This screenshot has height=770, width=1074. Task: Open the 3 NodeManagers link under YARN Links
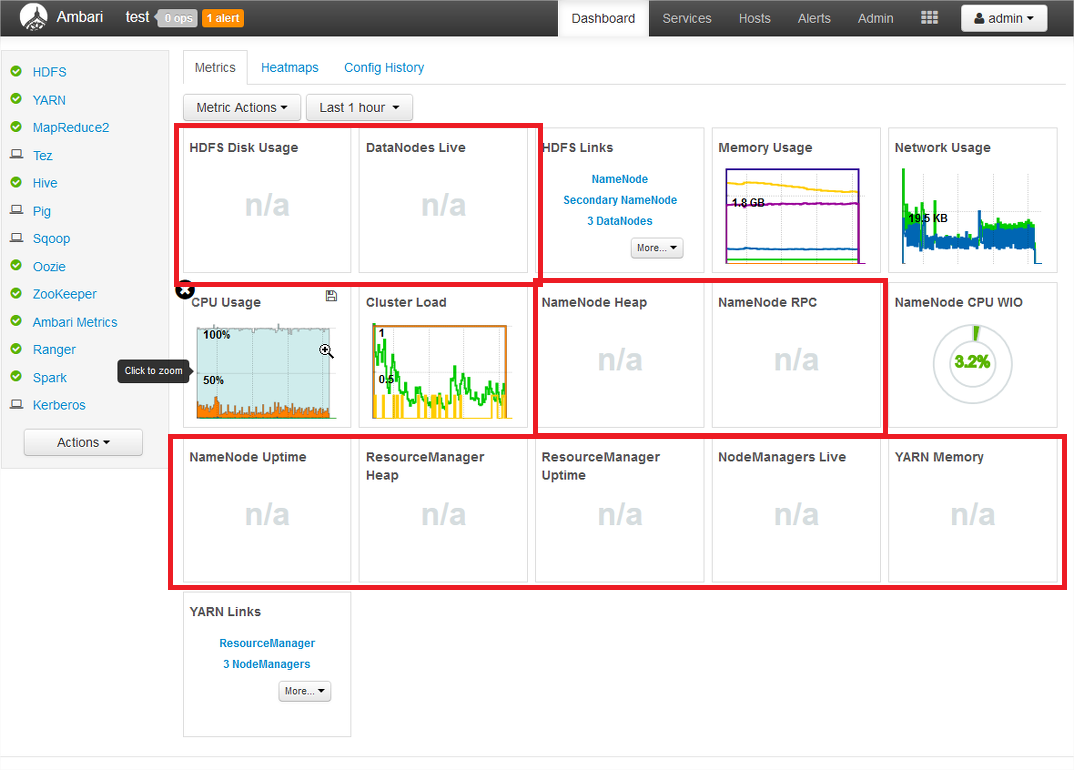pyautogui.click(x=266, y=664)
